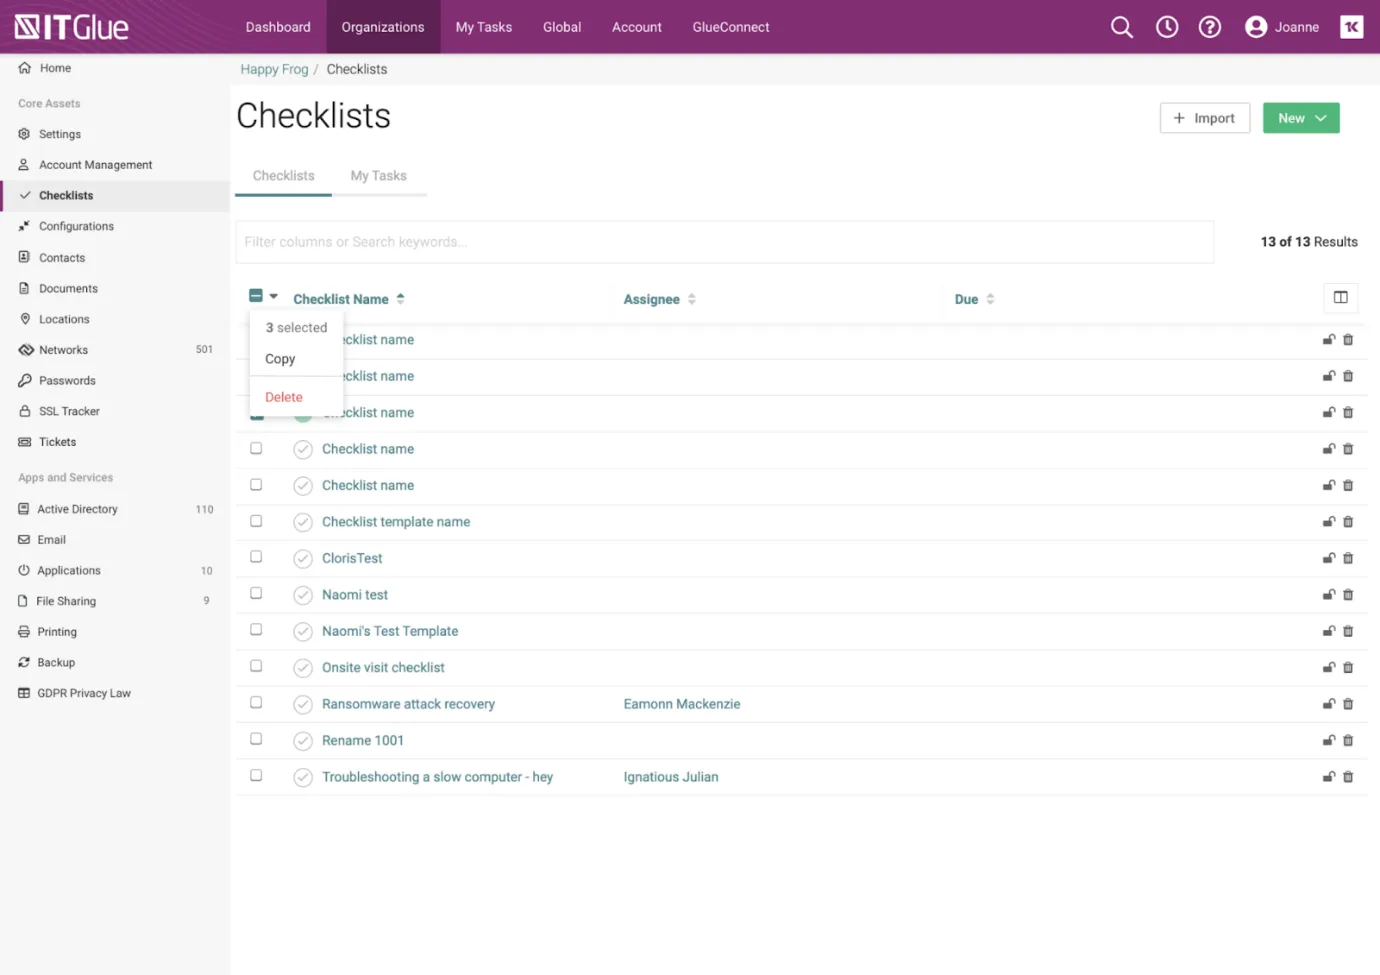This screenshot has height=975, width=1380.
Task: Click completion circle icon for ClorisTest
Action: tap(303, 559)
